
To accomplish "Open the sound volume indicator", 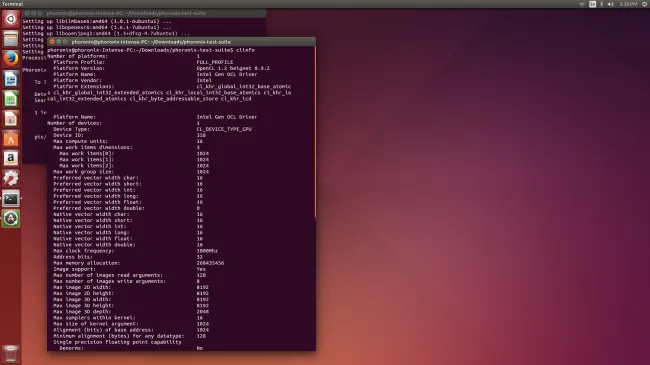I will point(611,4).
